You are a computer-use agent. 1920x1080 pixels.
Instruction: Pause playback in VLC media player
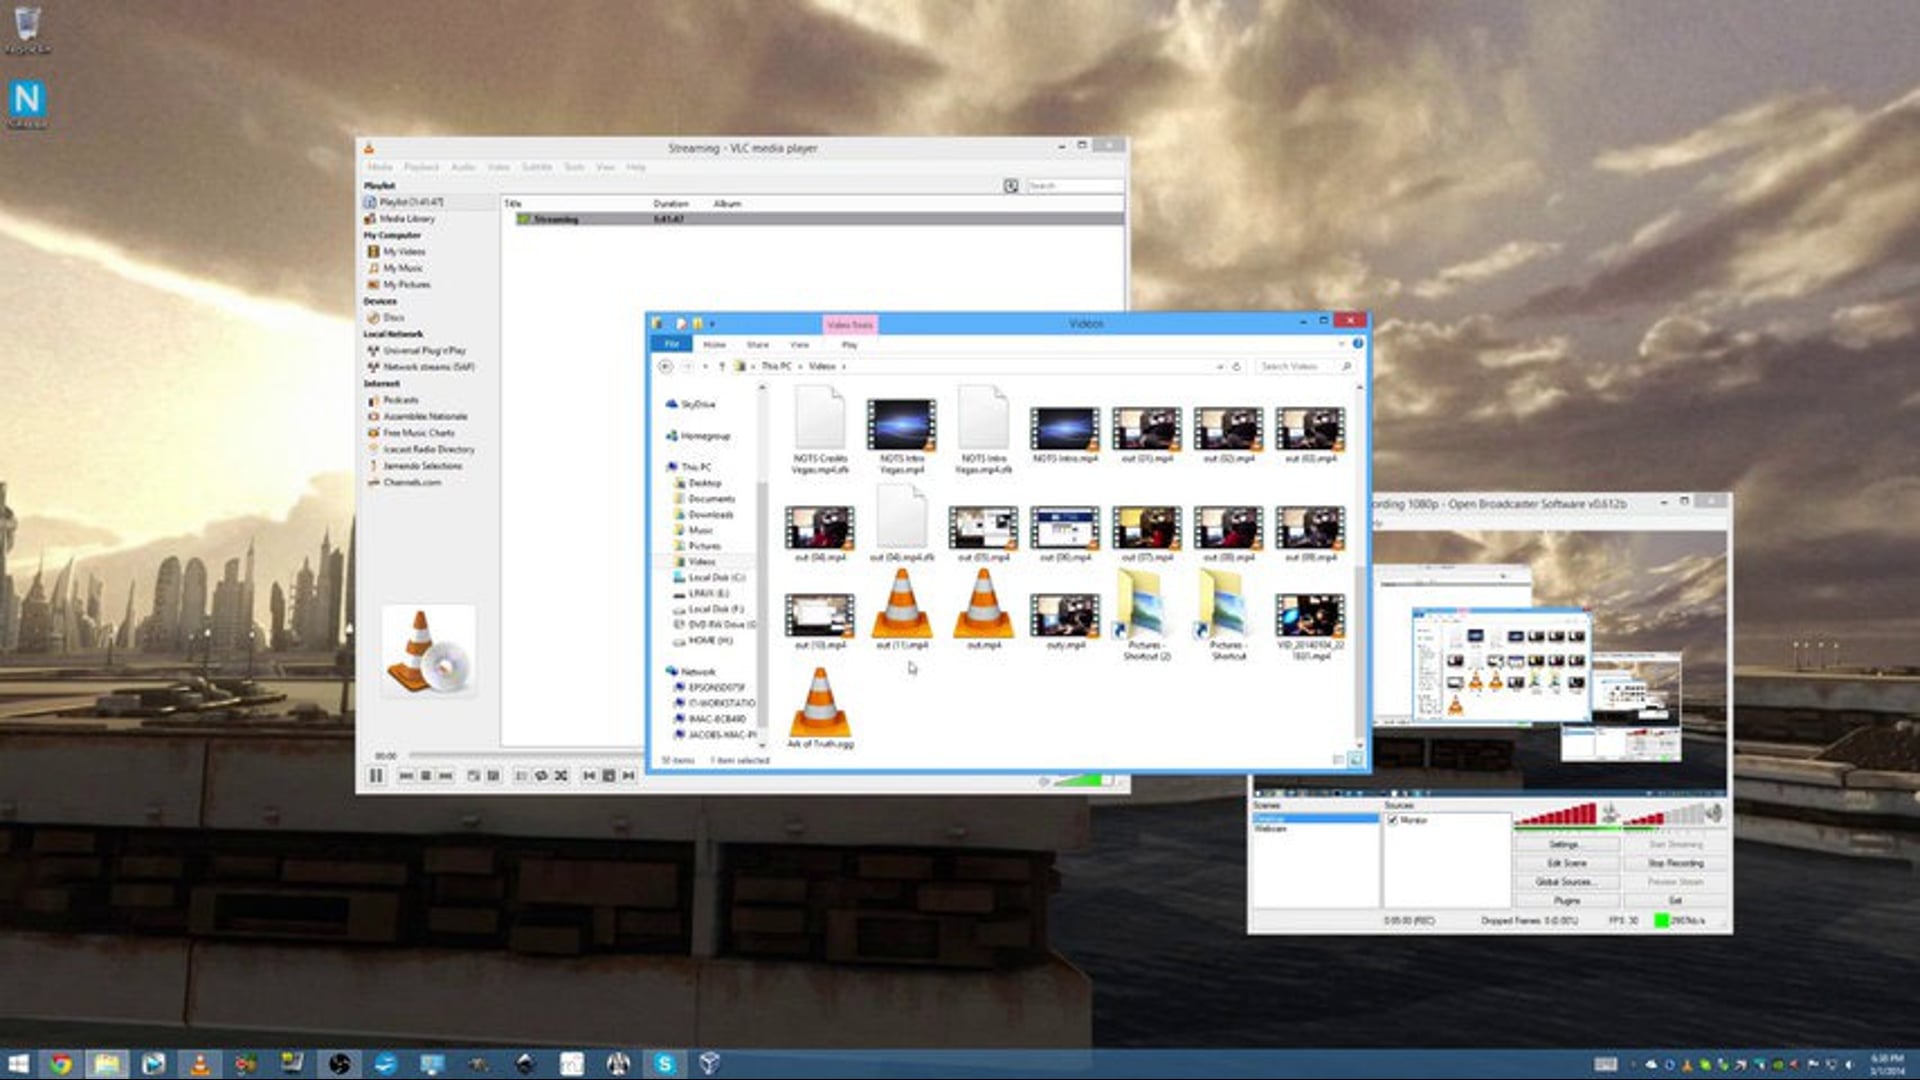[376, 776]
